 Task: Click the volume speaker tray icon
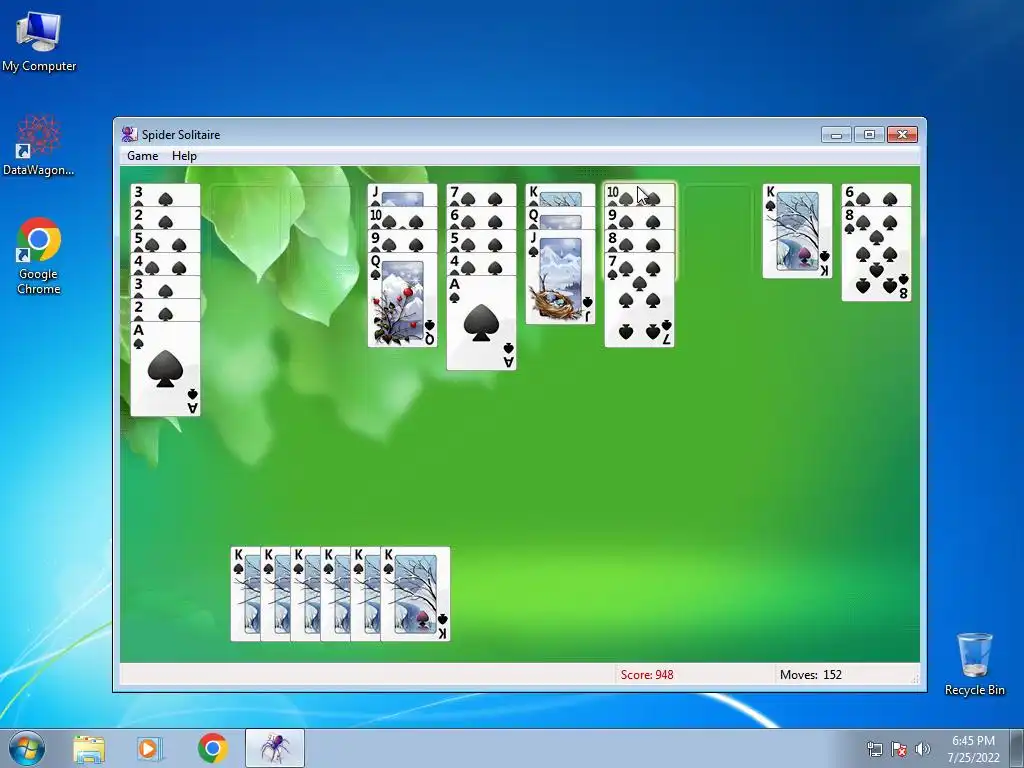[923, 749]
